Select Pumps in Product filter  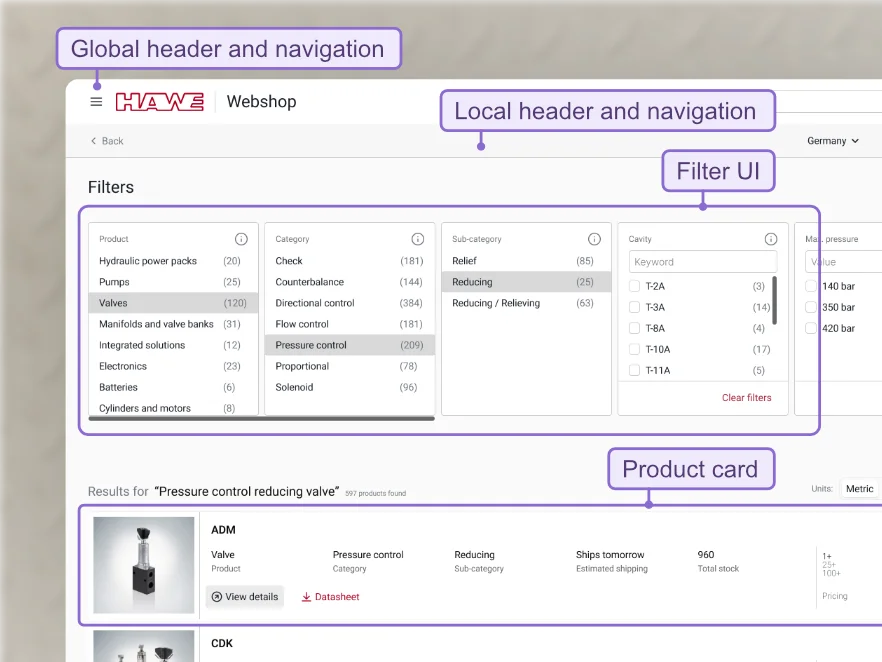coord(173,282)
